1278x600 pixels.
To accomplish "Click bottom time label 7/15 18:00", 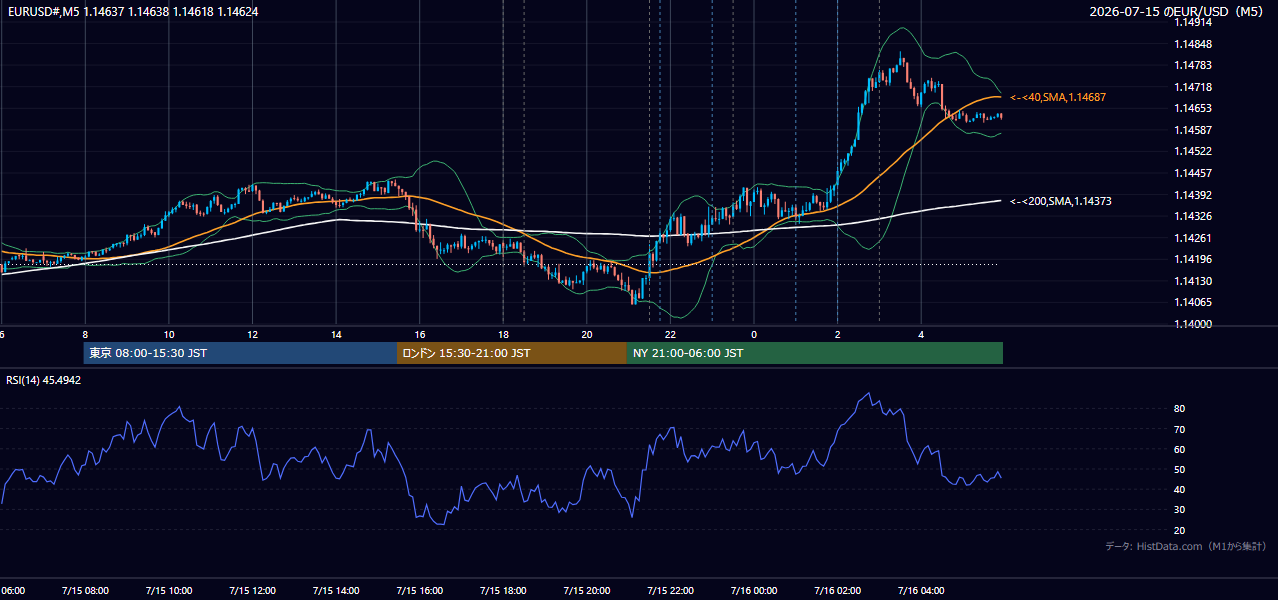I will (x=503, y=591).
